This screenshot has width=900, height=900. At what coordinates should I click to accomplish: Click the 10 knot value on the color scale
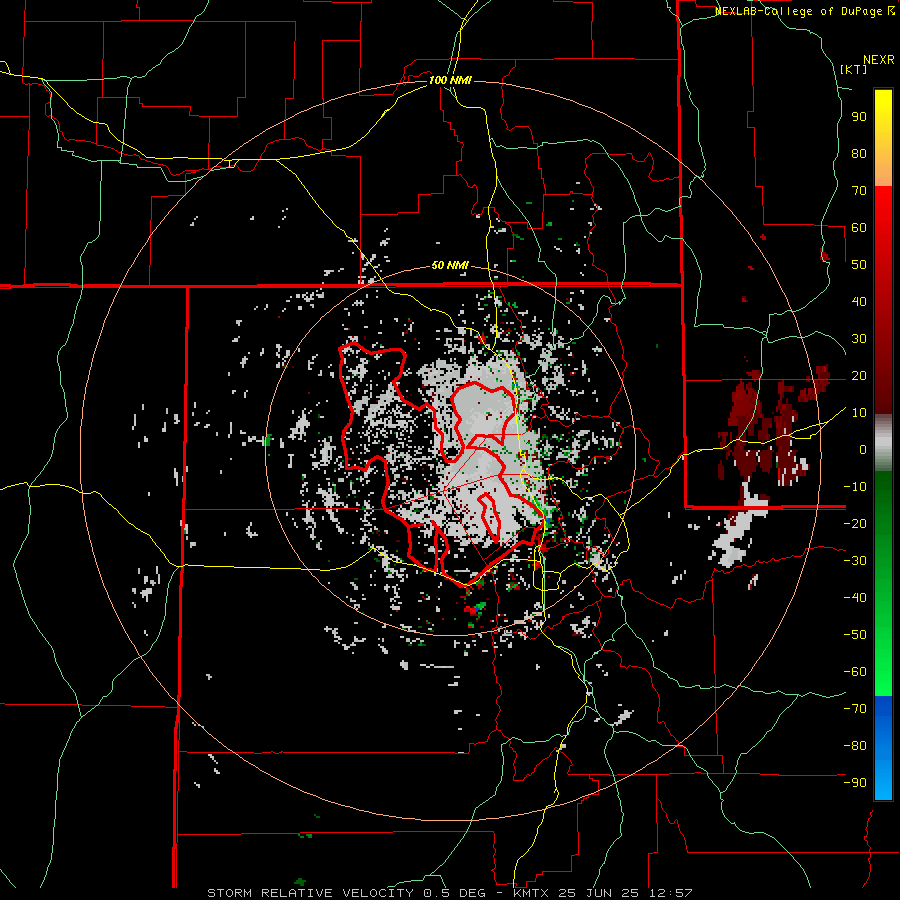(x=859, y=413)
